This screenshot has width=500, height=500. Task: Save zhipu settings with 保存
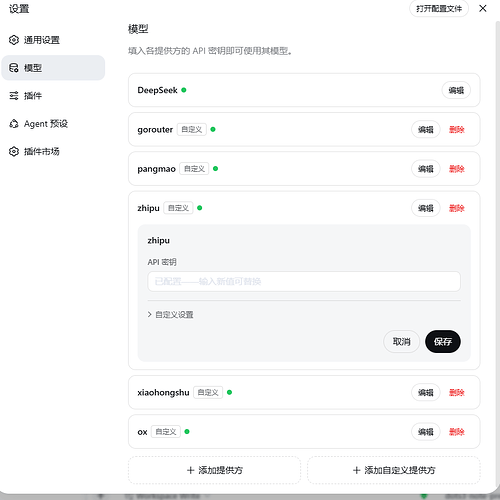pos(443,342)
